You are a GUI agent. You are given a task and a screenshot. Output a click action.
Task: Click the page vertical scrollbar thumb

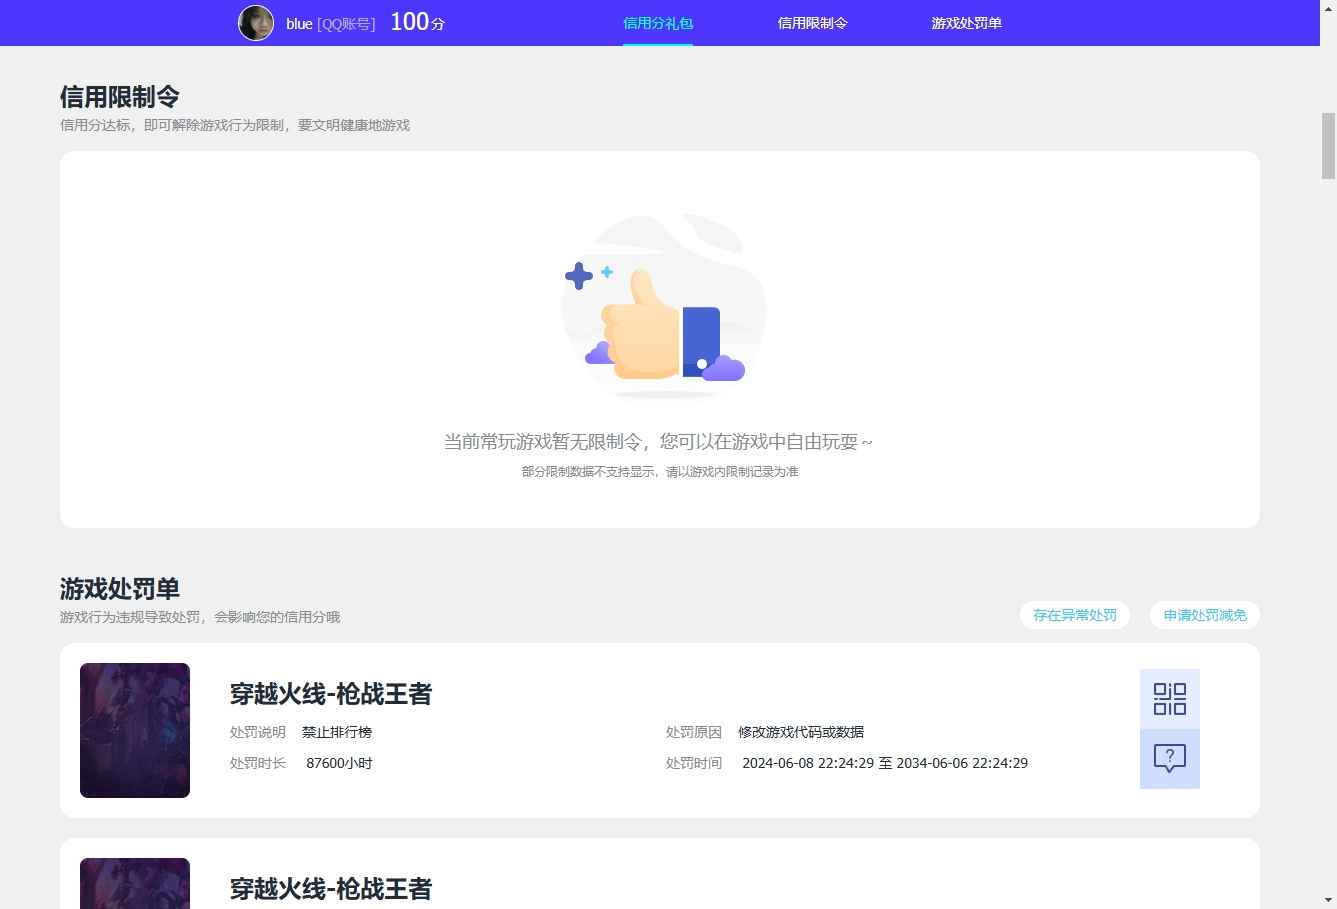1329,145
